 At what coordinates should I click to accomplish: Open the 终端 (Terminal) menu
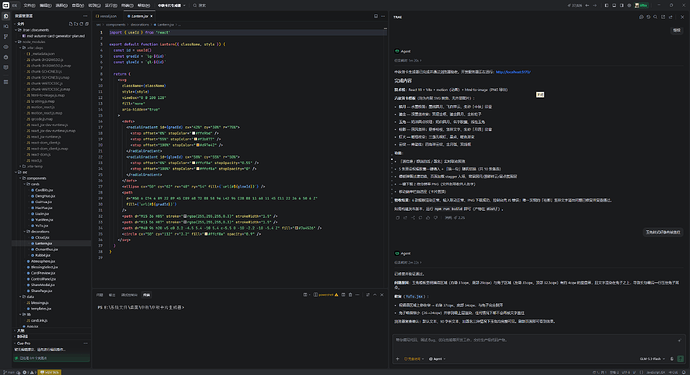click(127, 5)
